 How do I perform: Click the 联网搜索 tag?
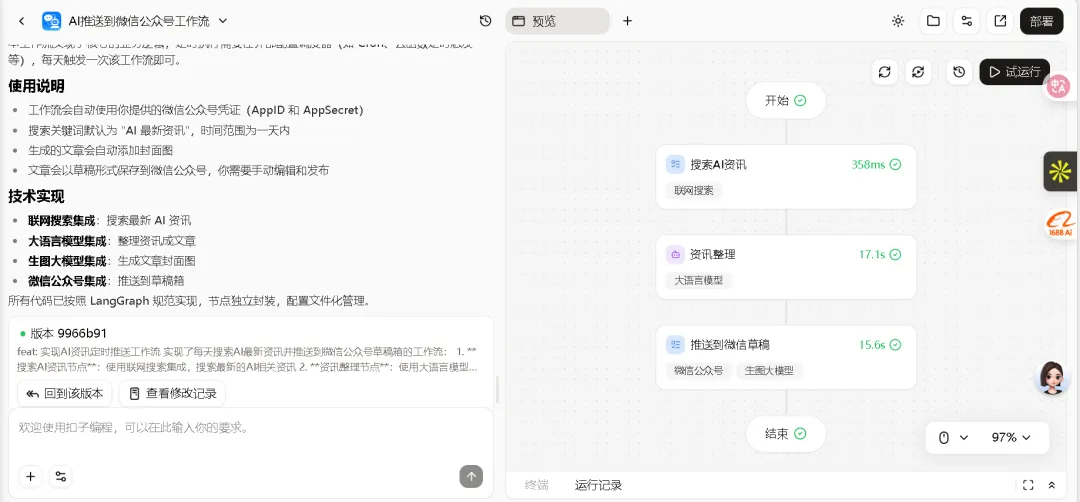pyautogui.click(x=694, y=191)
